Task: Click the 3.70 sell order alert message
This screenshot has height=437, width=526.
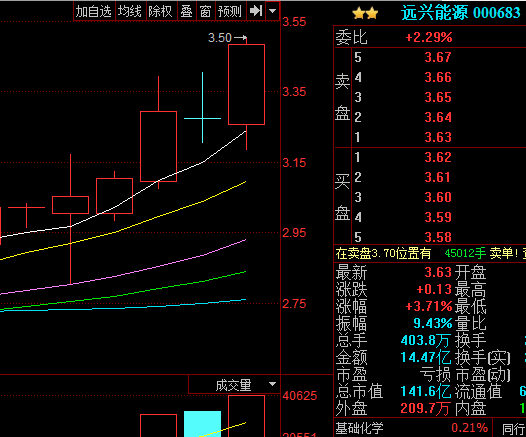Action: [x=430, y=254]
